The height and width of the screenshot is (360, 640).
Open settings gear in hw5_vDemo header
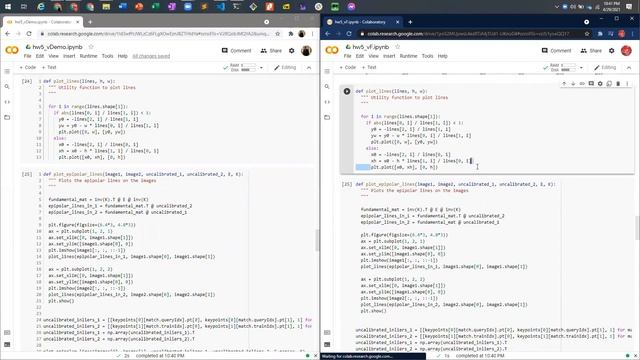coord(291,51)
